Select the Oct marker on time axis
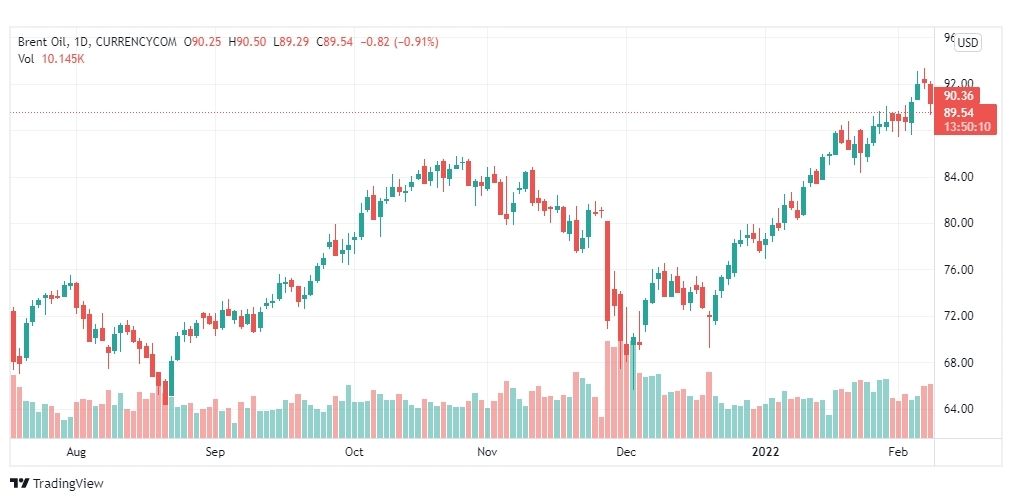This screenshot has width=1012, height=501. [x=354, y=452]
